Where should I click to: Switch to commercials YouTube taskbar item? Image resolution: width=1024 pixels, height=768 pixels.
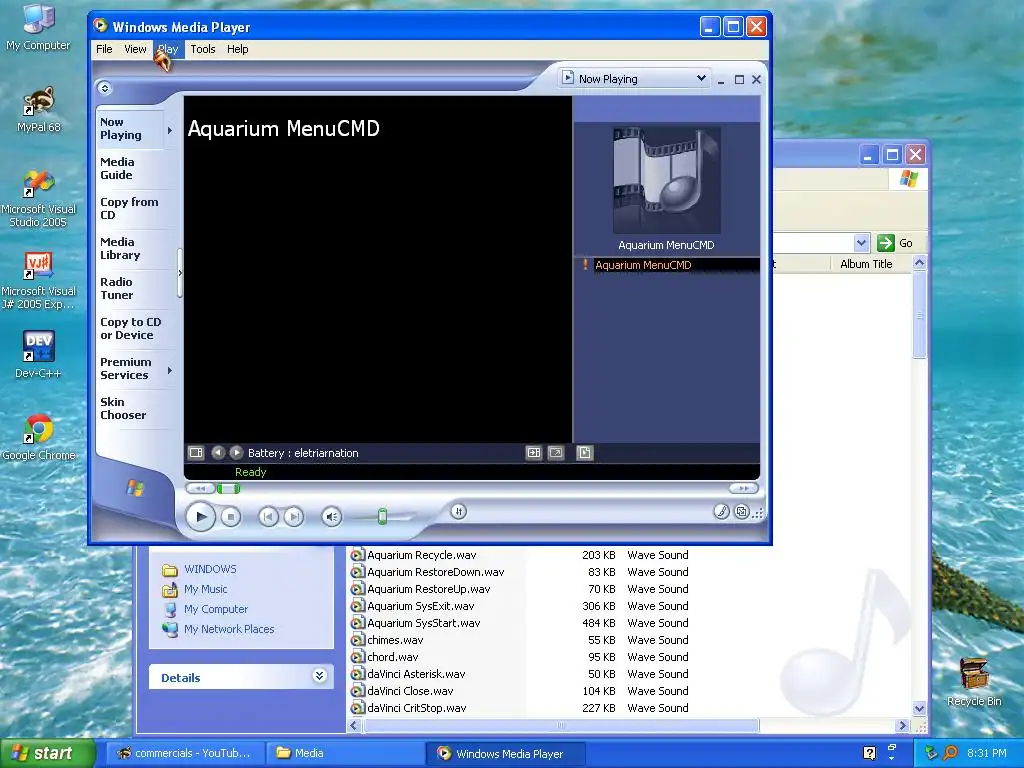(184, 753)
